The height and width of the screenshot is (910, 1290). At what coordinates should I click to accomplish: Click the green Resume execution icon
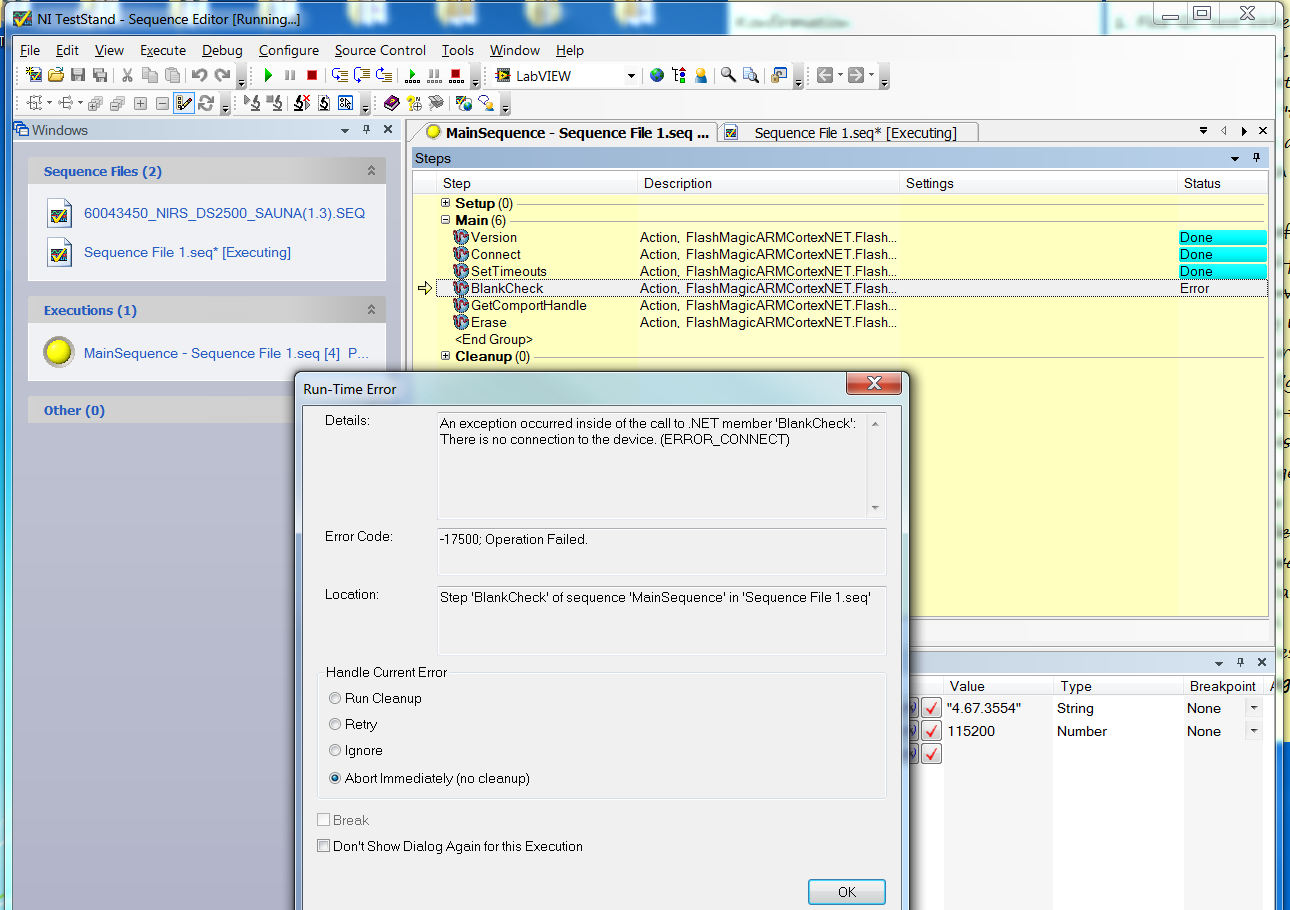pos(268,75)
